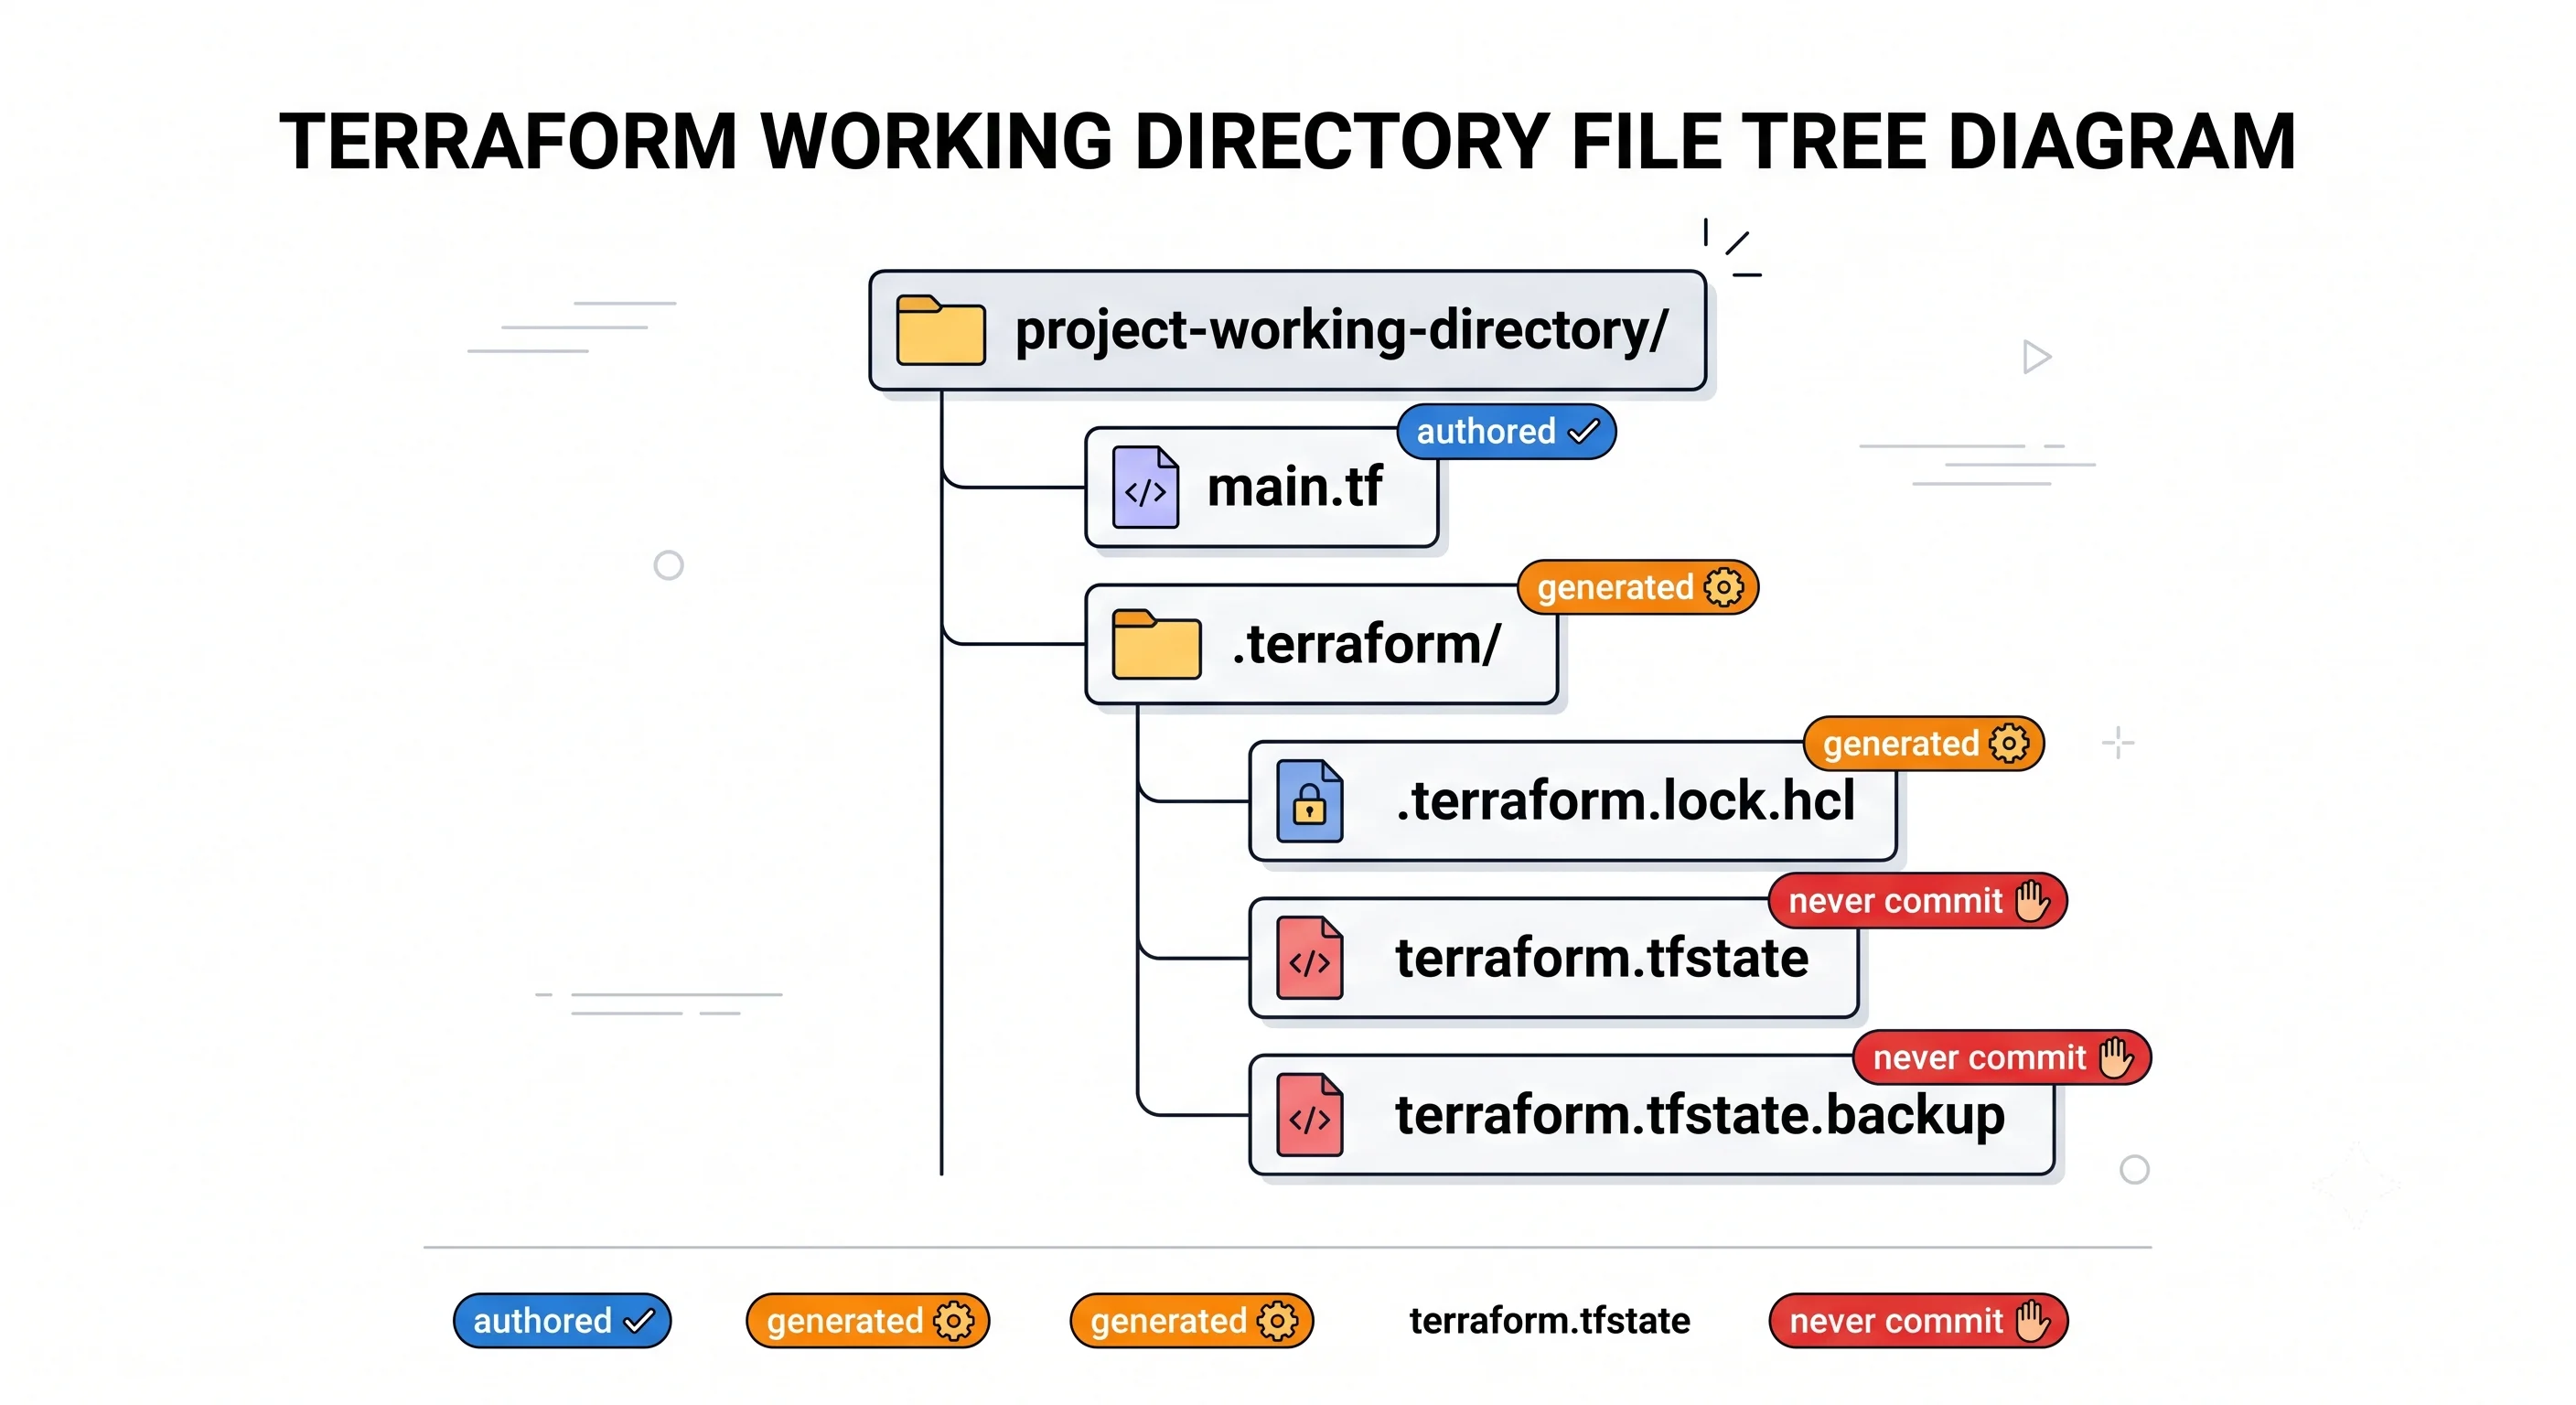The width and height of the screenshot is (2576, 1405).
Task: Click the hand icon in the legend never commit badge
Action: (2033, 1321)
